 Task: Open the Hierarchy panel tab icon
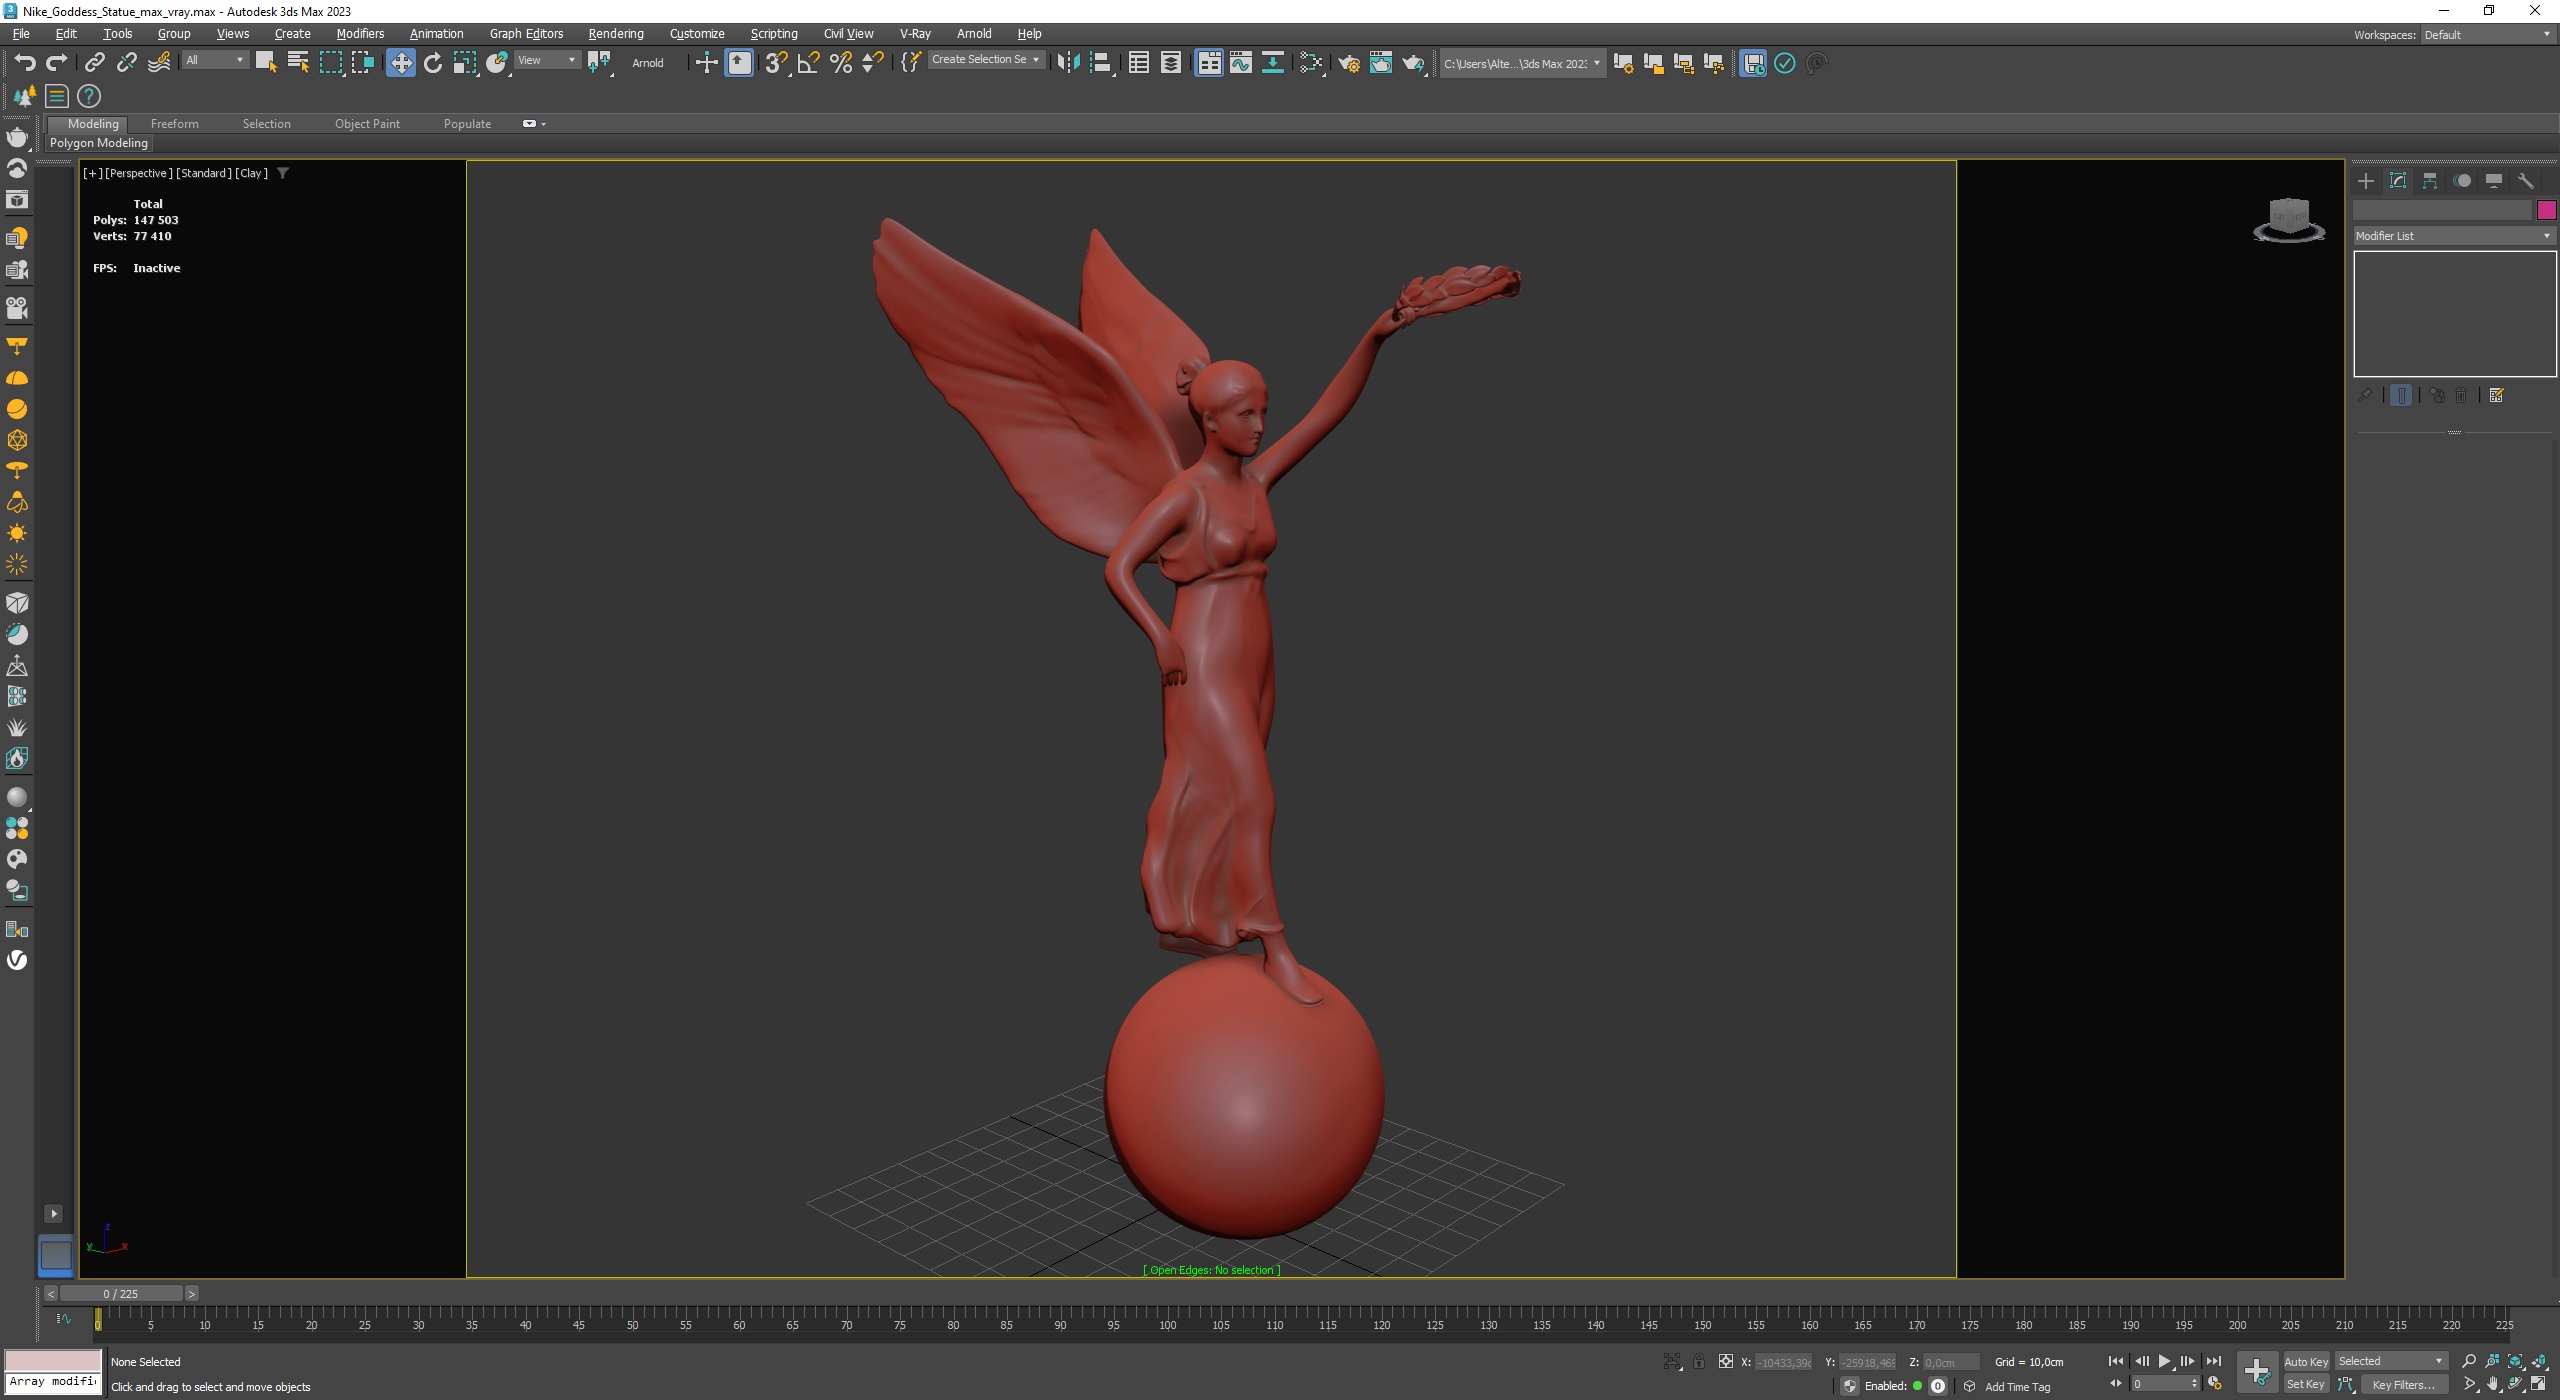[x=2430, y=181]
